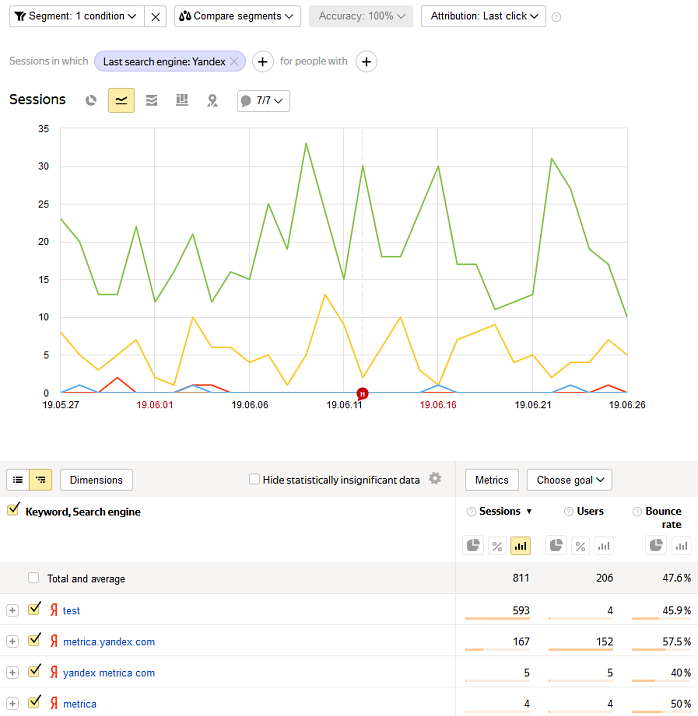
Task: Select the column chart view icon
Action: tap(181, 100)
